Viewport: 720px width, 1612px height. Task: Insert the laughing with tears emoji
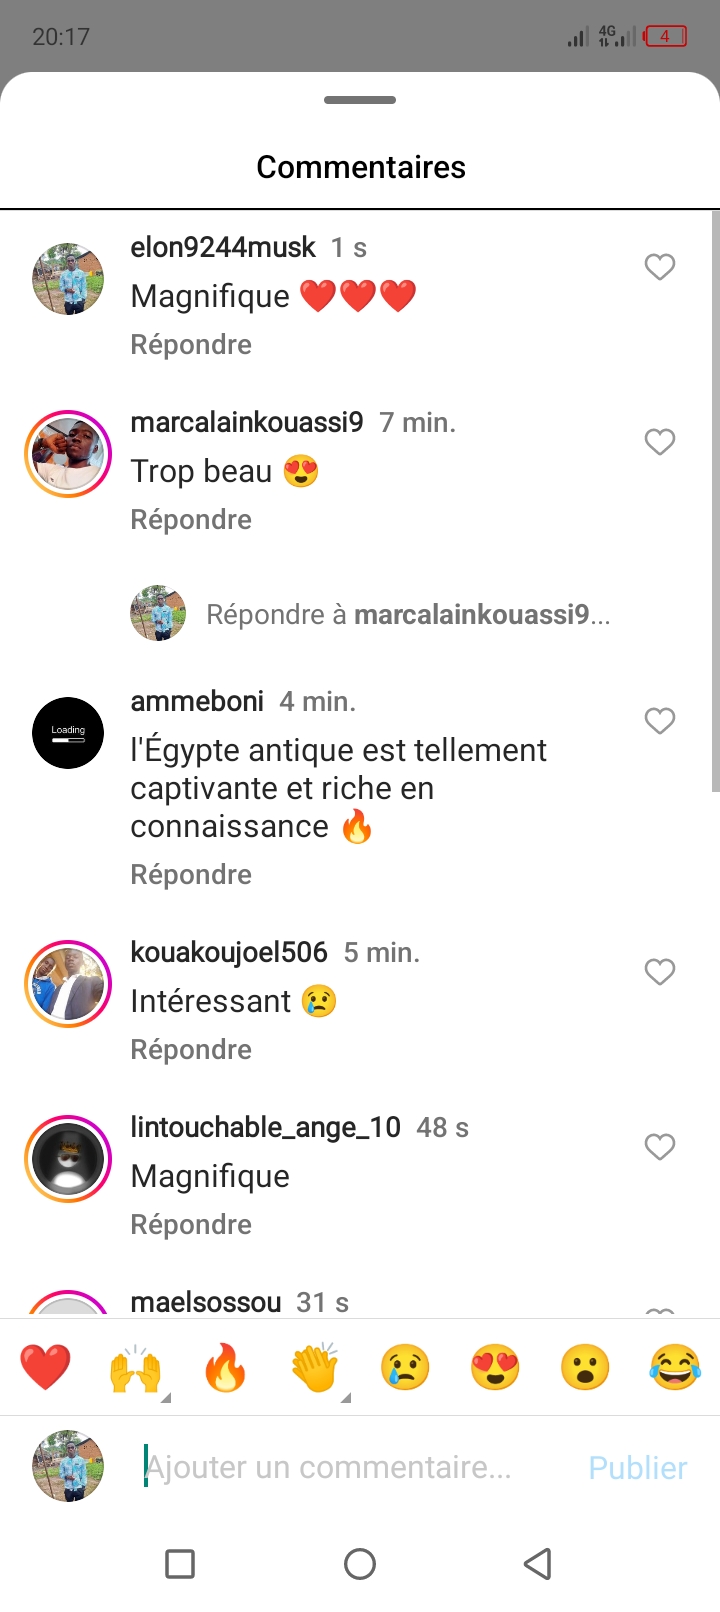click(675, 1368)
